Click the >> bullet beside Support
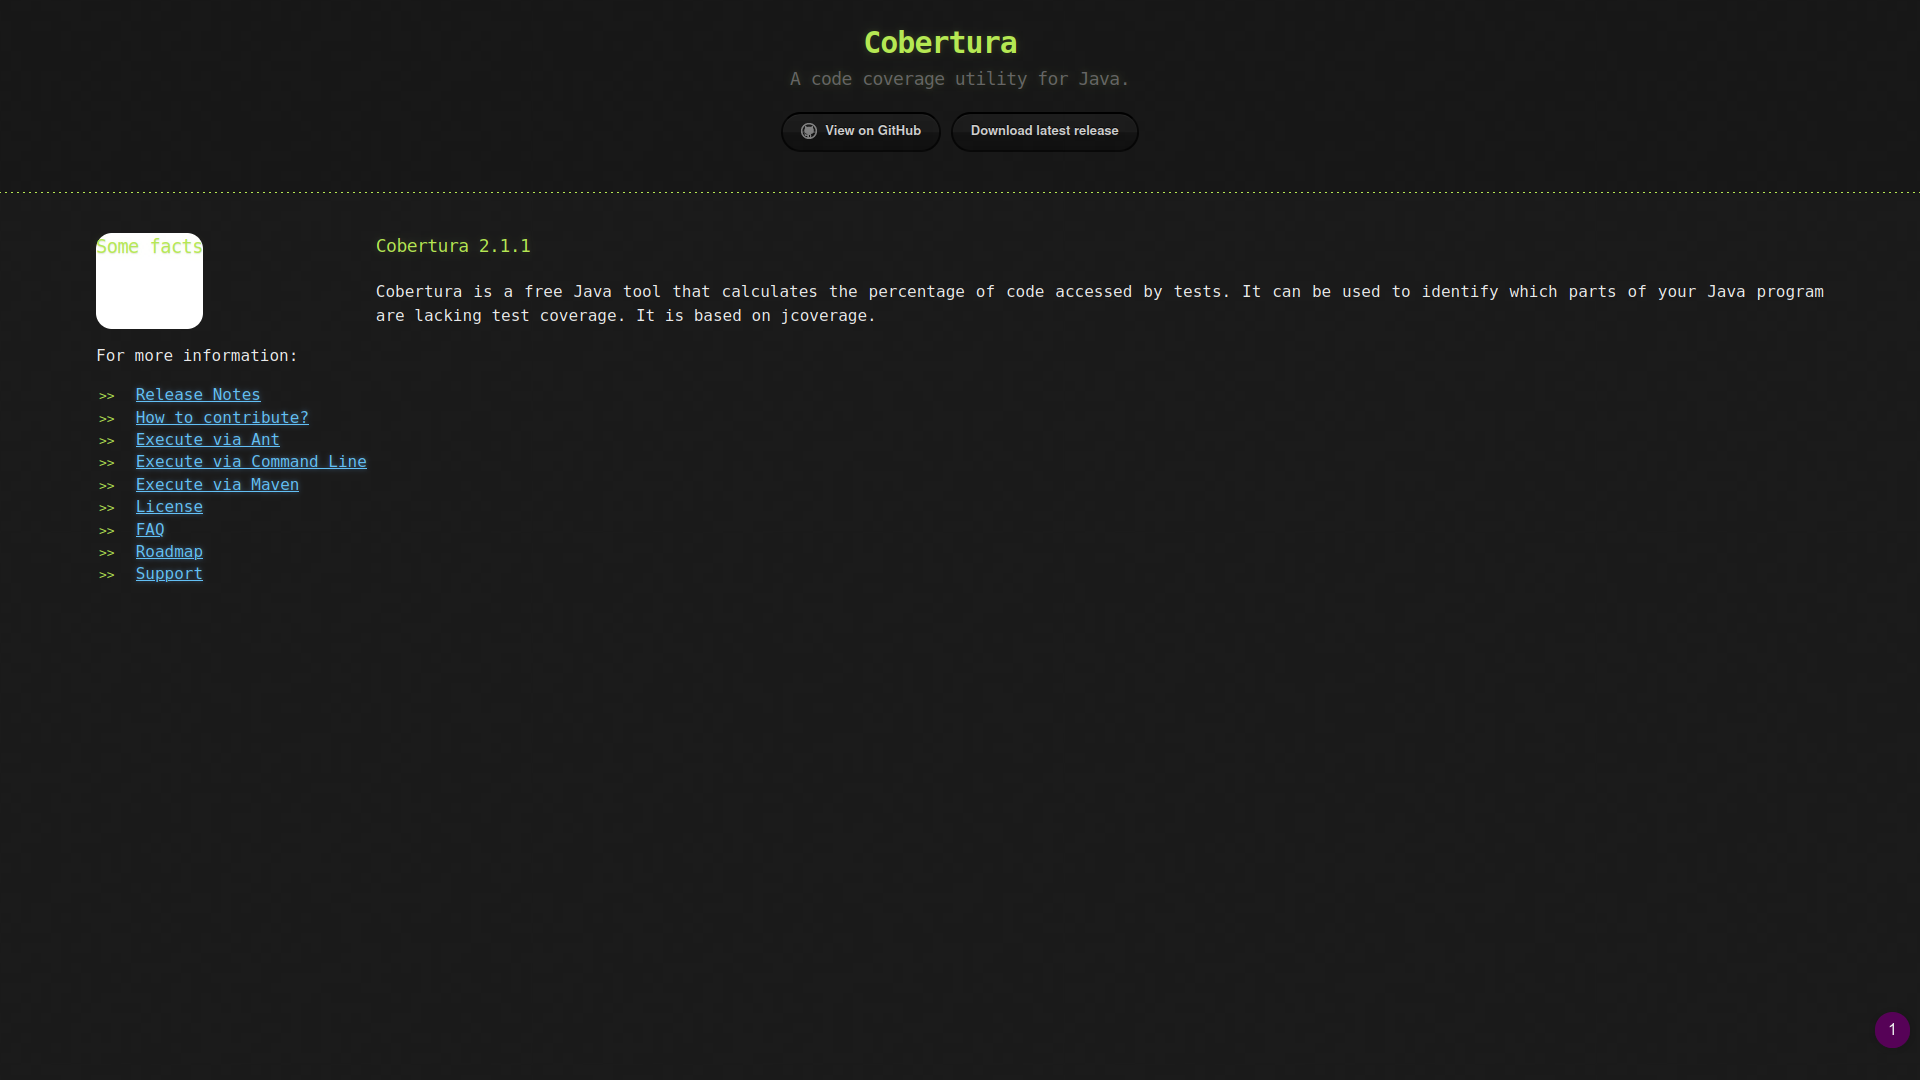This screenshot has height=1080, width=1920. pos(107,575)
